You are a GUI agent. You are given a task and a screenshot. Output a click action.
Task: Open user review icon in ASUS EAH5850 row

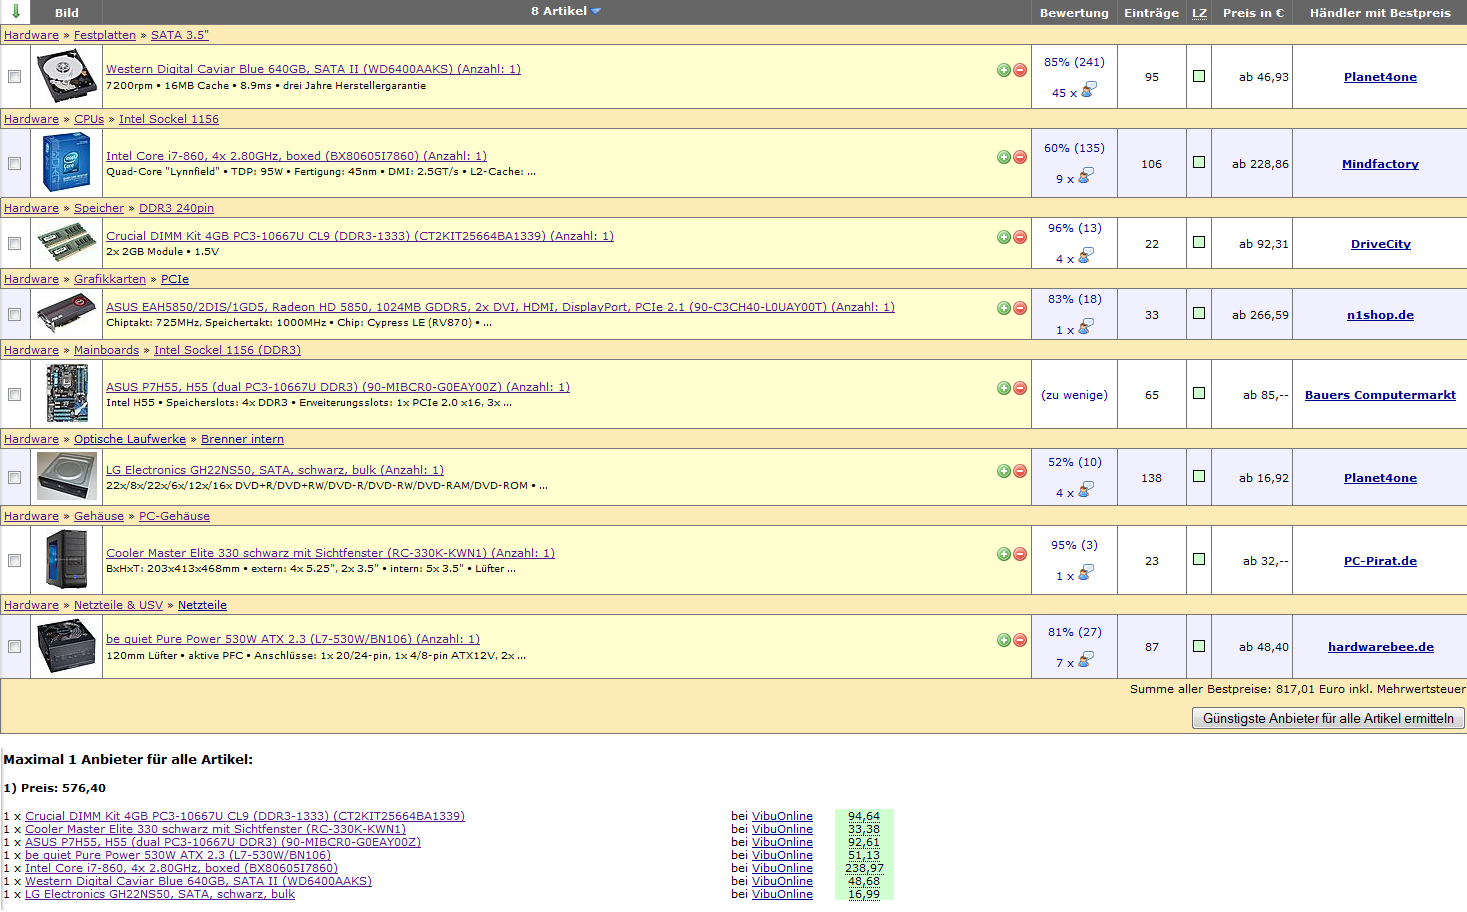coord(1086,327)
